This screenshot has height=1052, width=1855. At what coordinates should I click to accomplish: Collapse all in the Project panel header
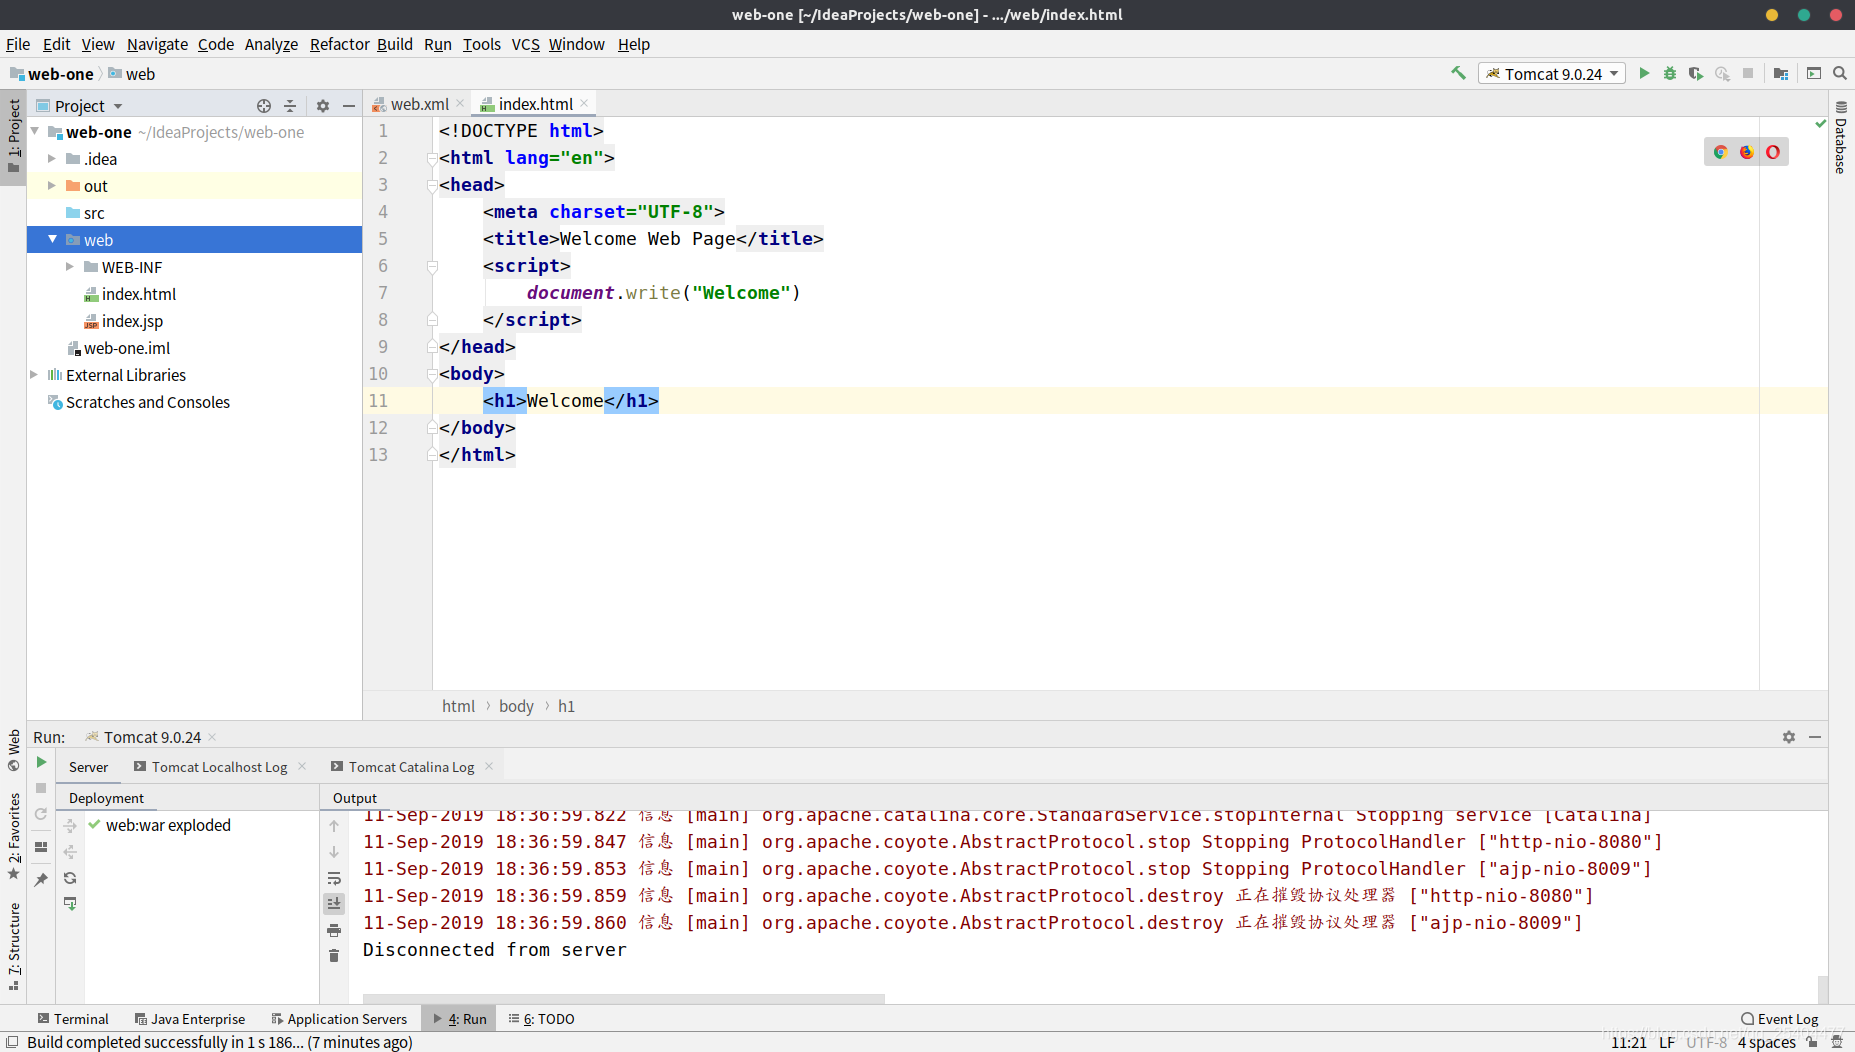[290, 105]
